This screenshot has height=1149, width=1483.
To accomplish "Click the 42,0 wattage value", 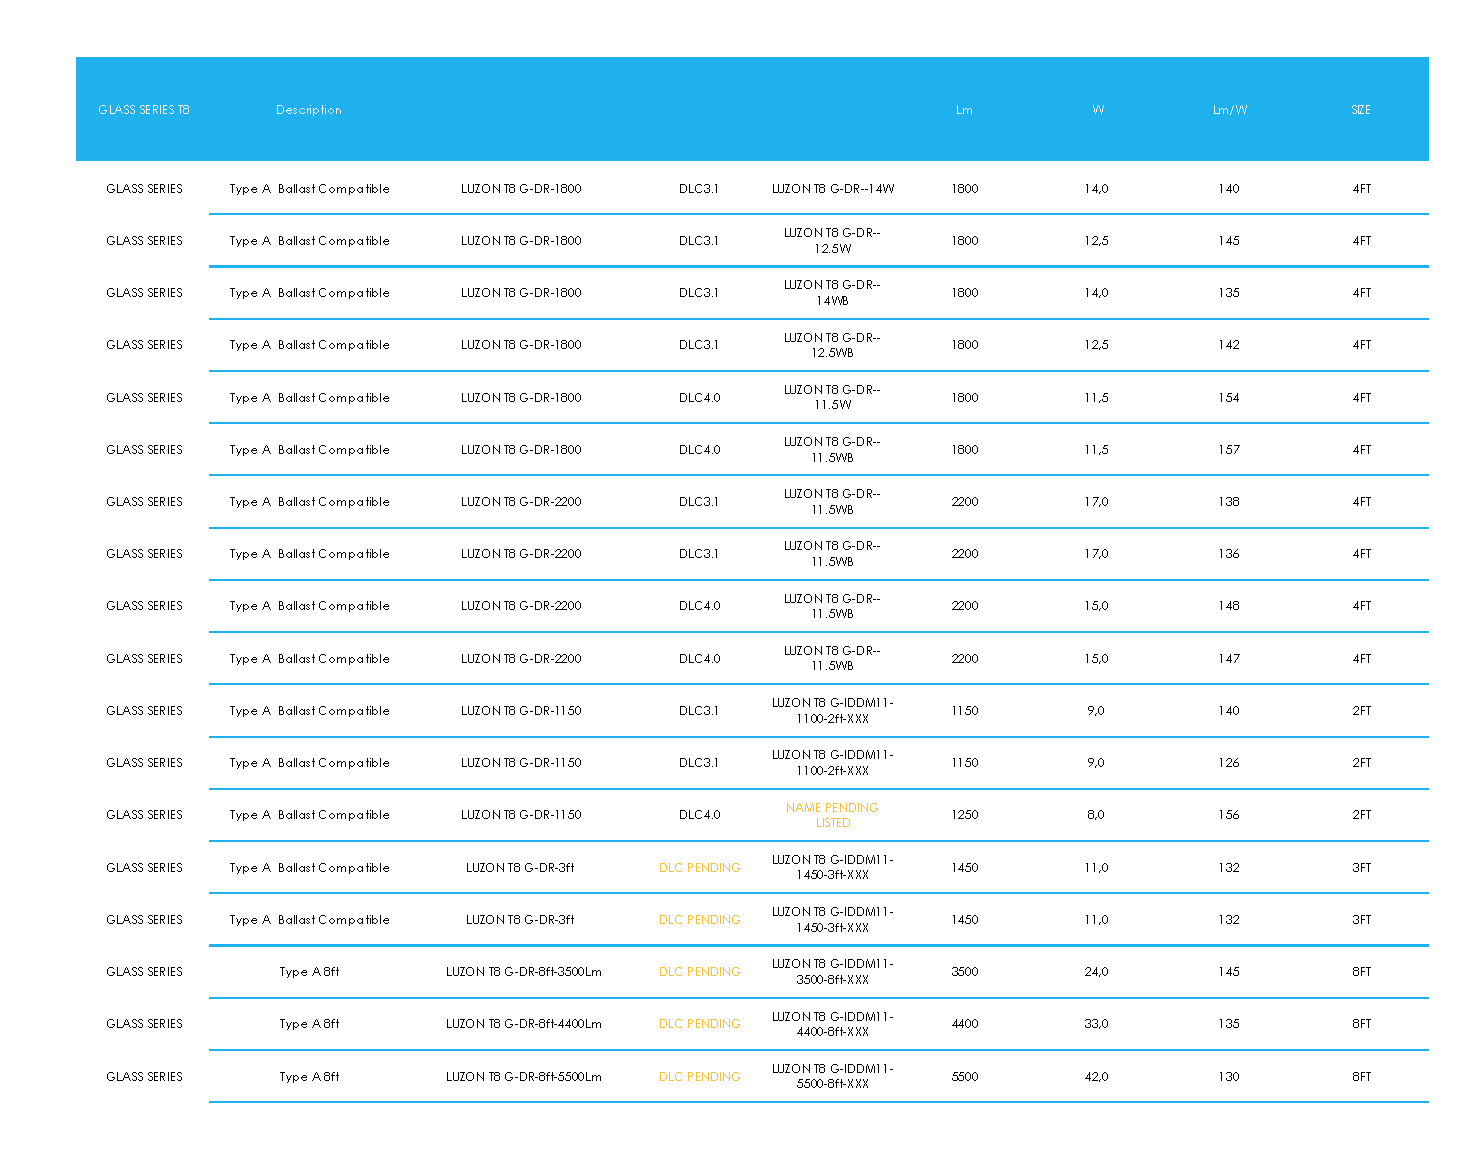I will pos(1096,1077).
